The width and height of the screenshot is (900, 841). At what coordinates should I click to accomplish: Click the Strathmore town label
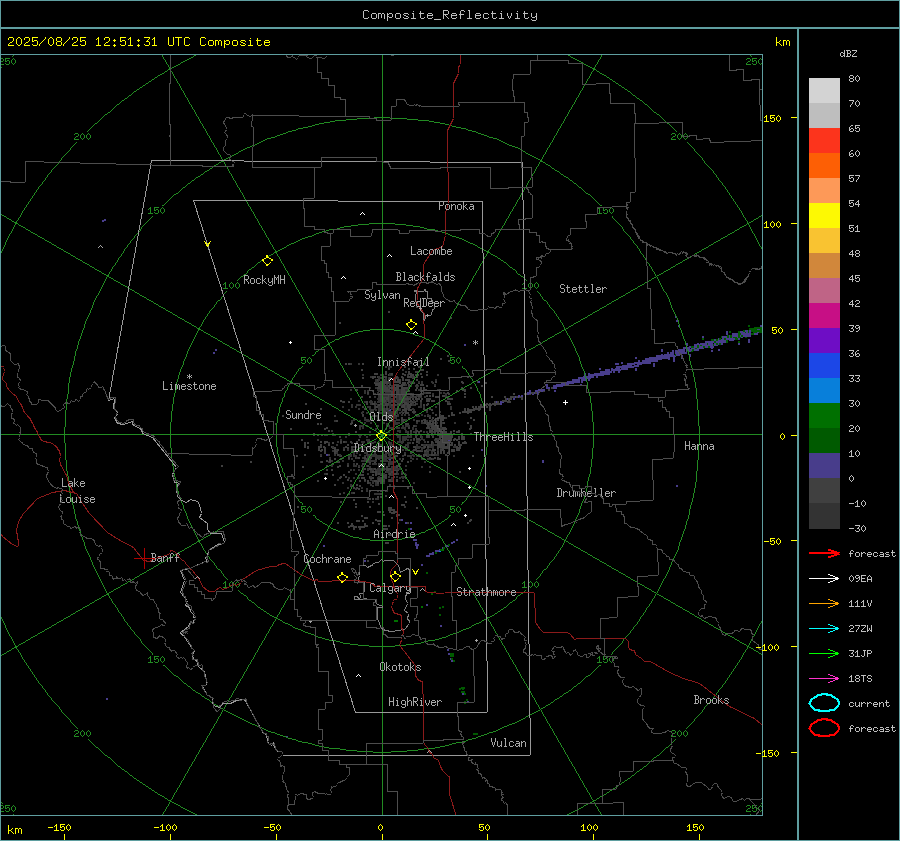point(486,592)
